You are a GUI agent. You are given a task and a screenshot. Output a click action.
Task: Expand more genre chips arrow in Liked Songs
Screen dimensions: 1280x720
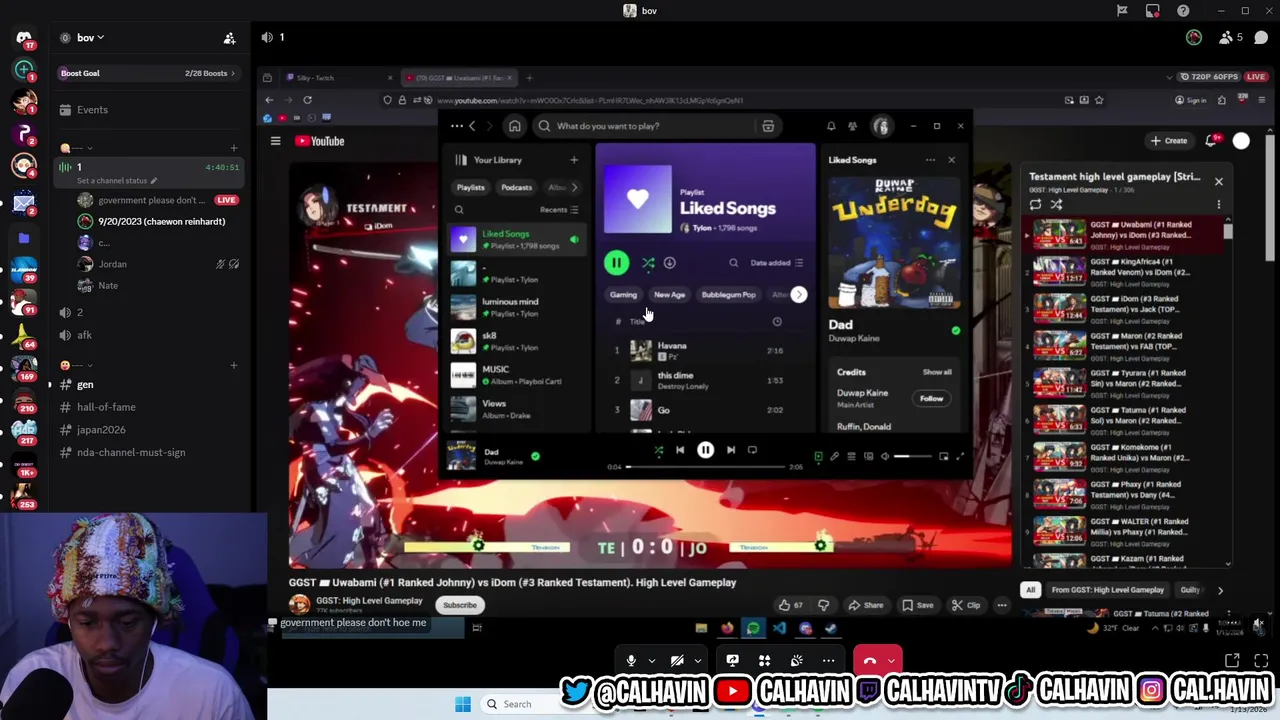799,295
